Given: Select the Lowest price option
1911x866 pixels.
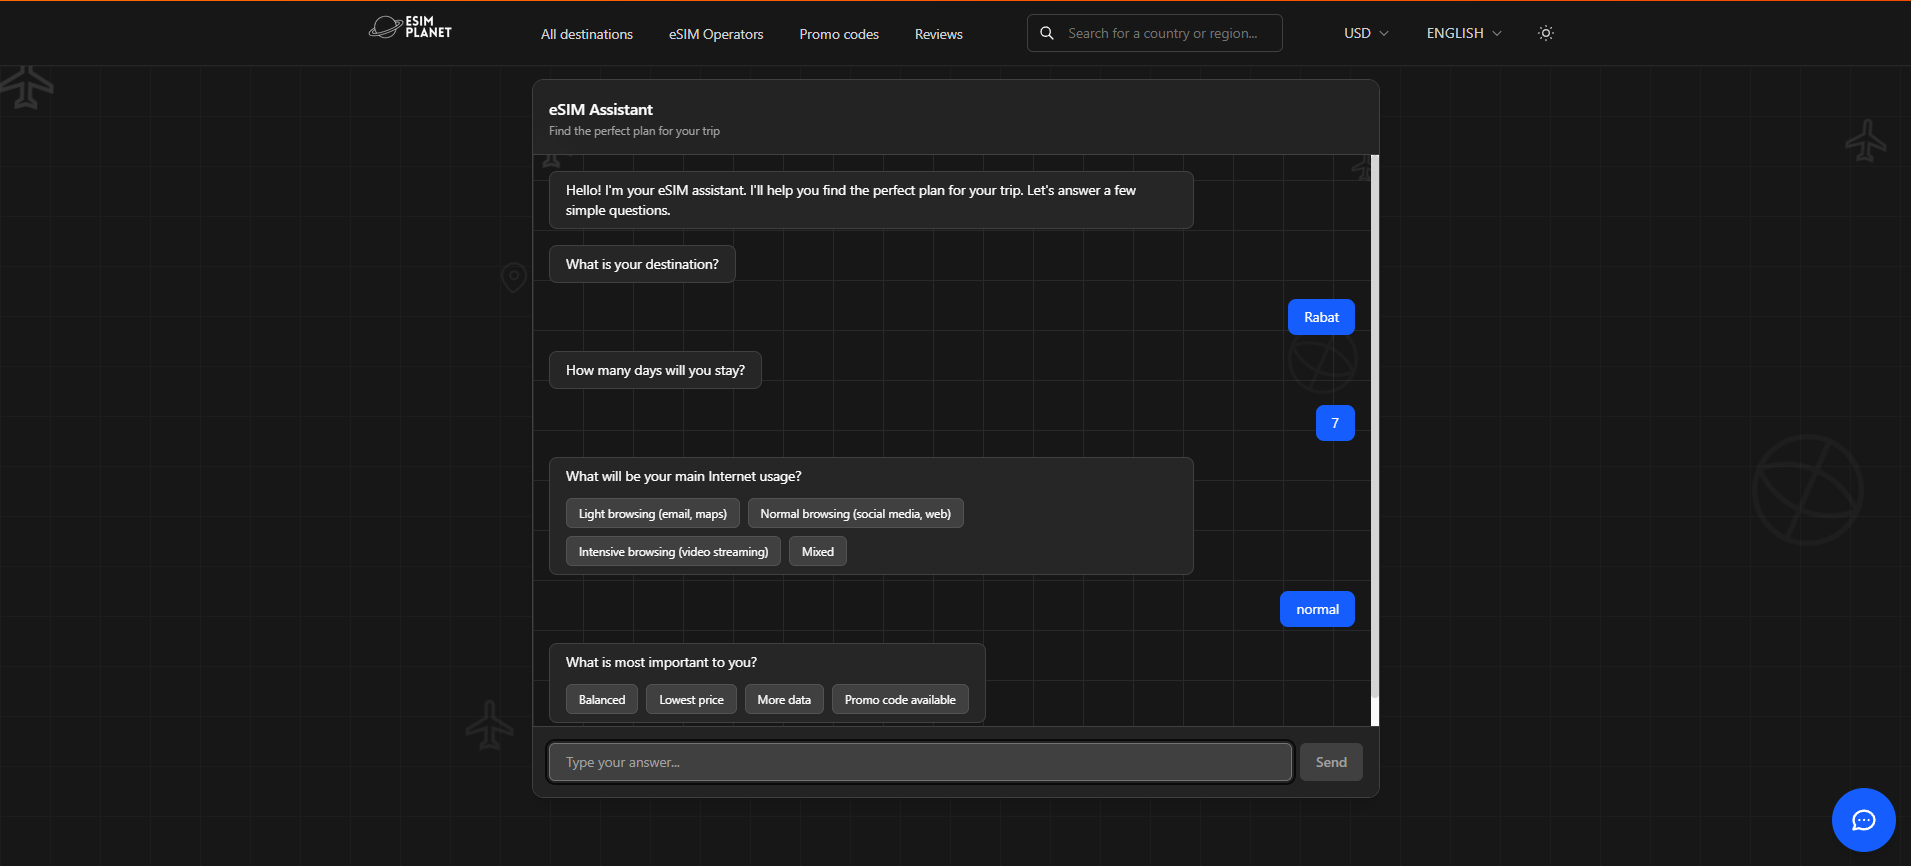Looking at the screenshot, I should (691, 700).
